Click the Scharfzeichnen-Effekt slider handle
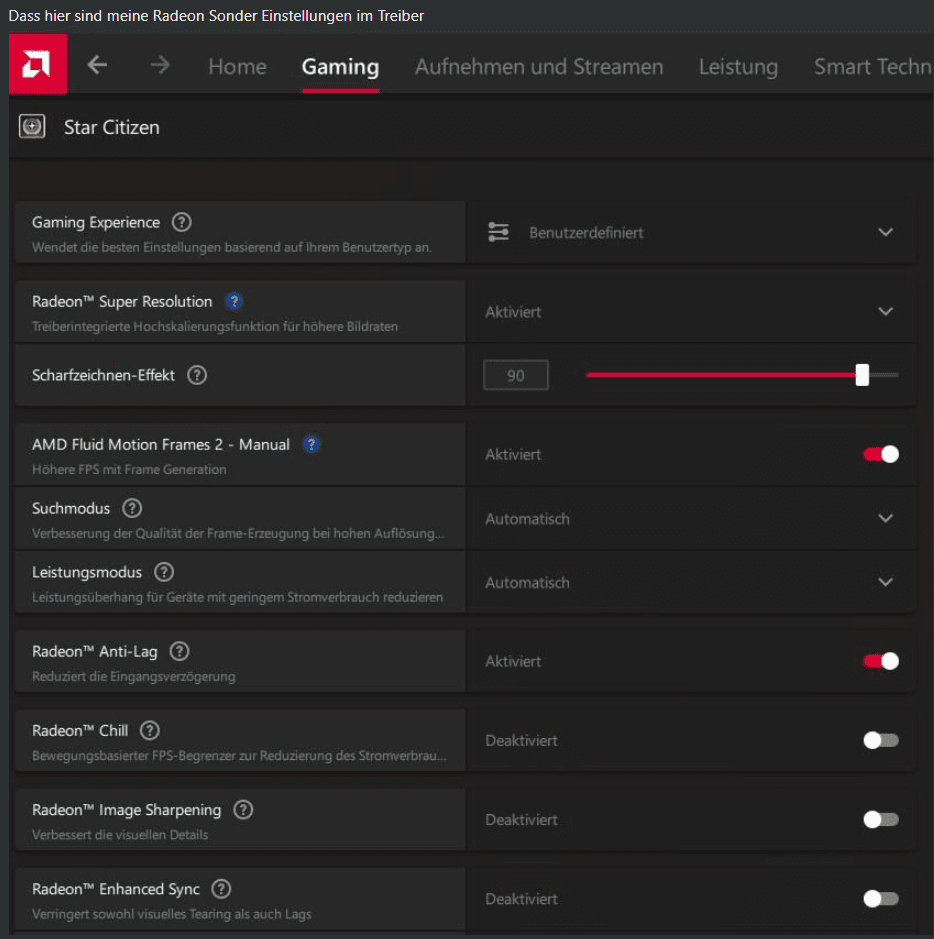Image resolution: width=934 pixels, height=939 pixels. point(862,375)
